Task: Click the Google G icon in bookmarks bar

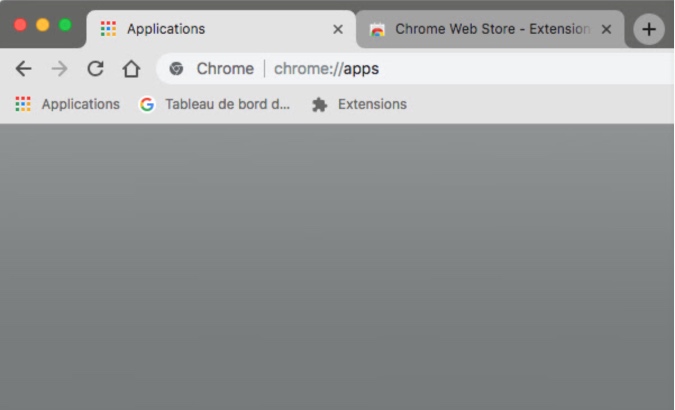Action: click(x=147, y=104)
